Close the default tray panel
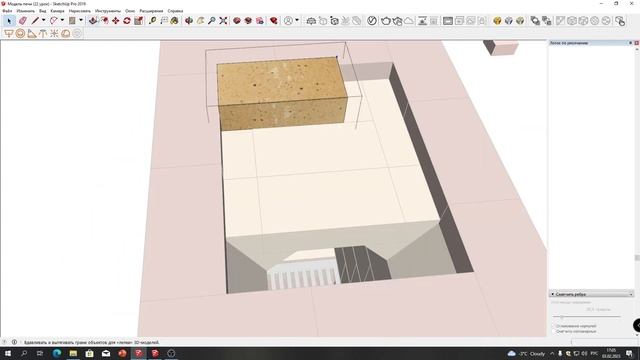Image resolution: width=640 pixels, height=360 pixels. 636,43
